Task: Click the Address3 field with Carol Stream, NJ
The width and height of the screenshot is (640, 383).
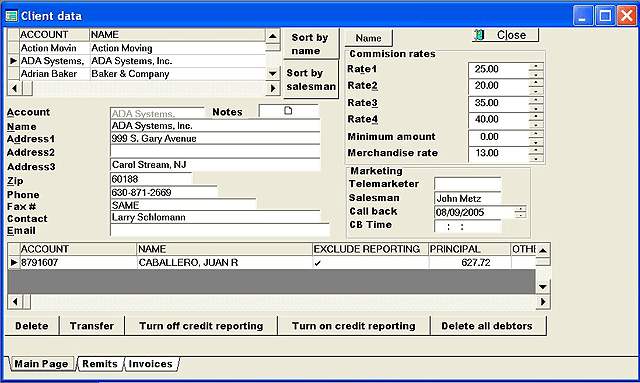Action: [215, 165]
